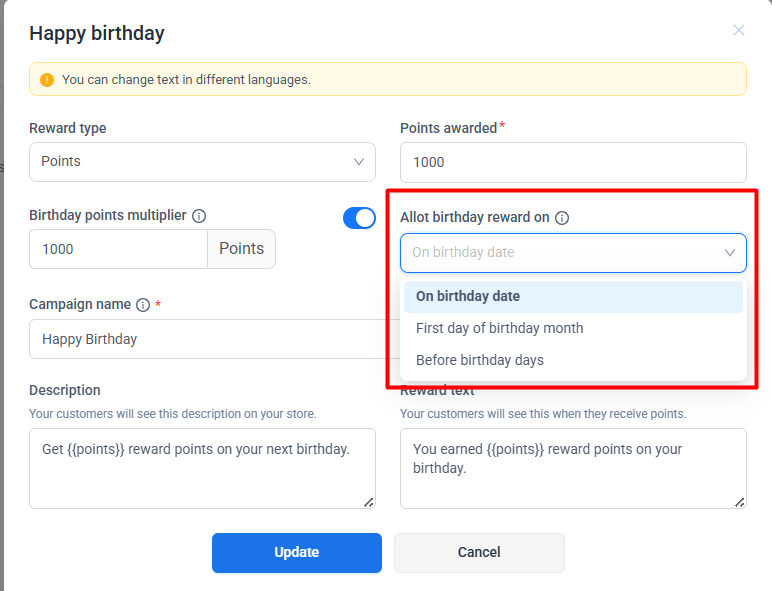Click info icon next to Allot birthday reward on
Screen dimensions: 772x591
coord(562,218)
